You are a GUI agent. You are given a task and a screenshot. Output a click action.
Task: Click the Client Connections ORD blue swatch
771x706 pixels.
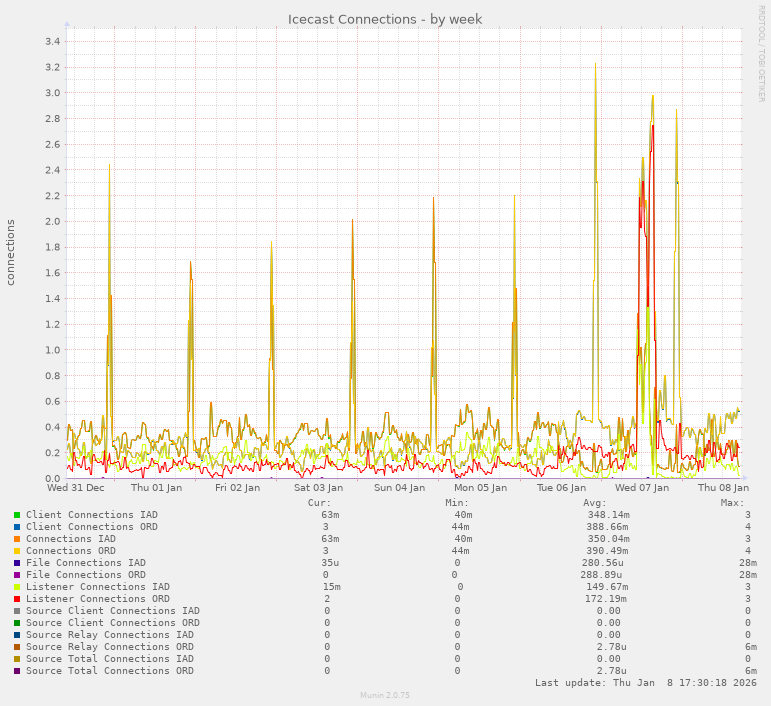tap(17, 527)
